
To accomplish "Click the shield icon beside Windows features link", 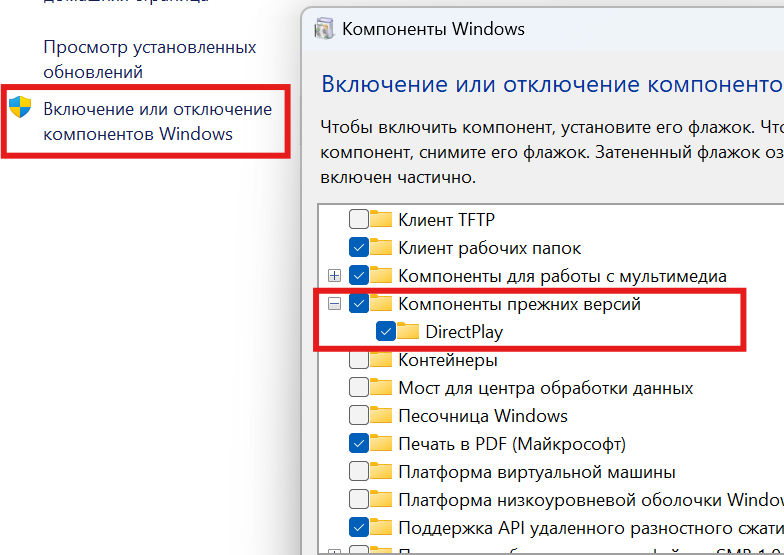I will pyautogui.click(x=20, y=108).
